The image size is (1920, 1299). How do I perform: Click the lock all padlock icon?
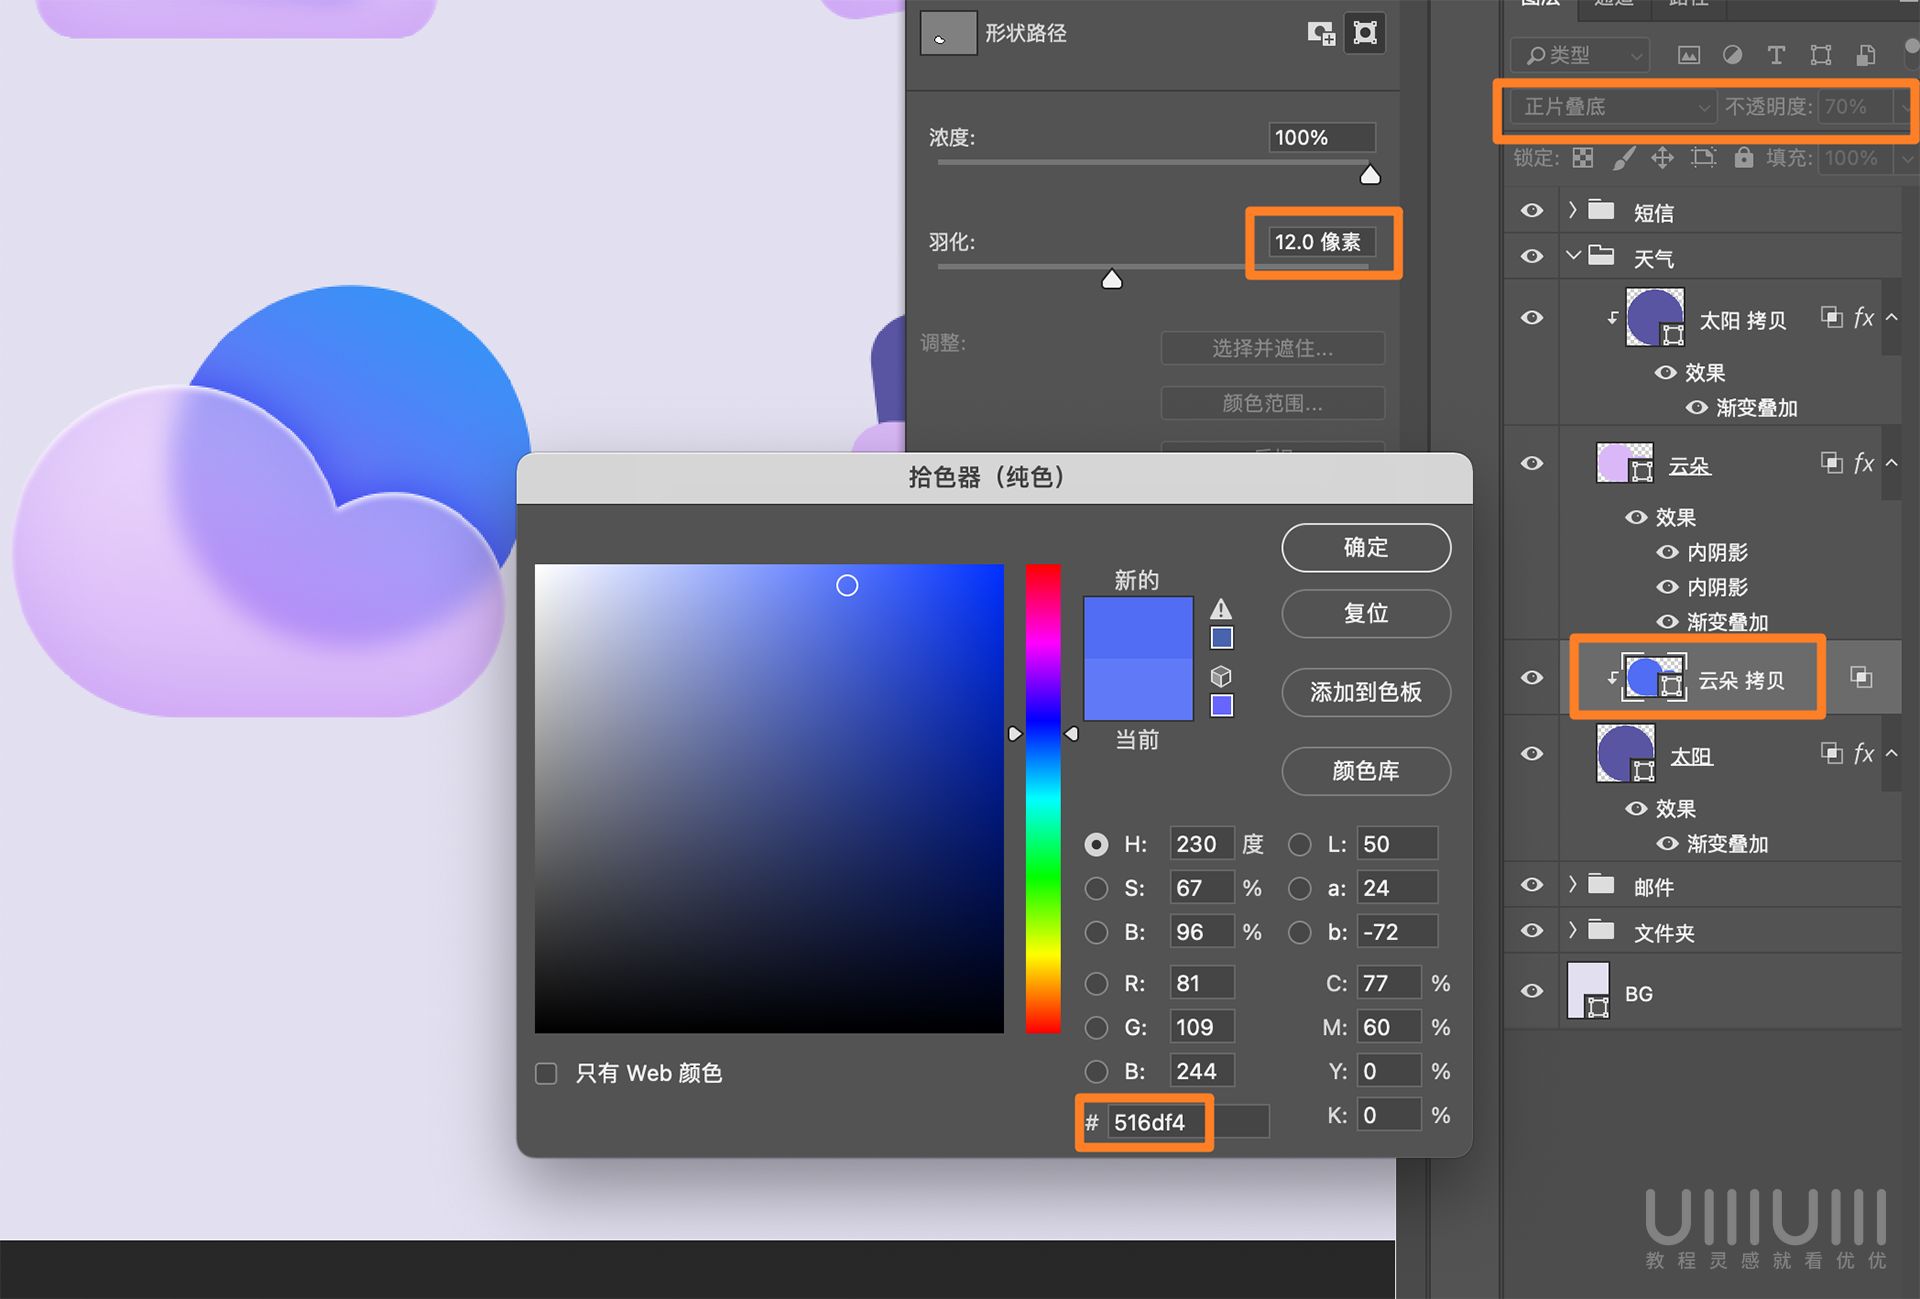(x=1744, y=158)
